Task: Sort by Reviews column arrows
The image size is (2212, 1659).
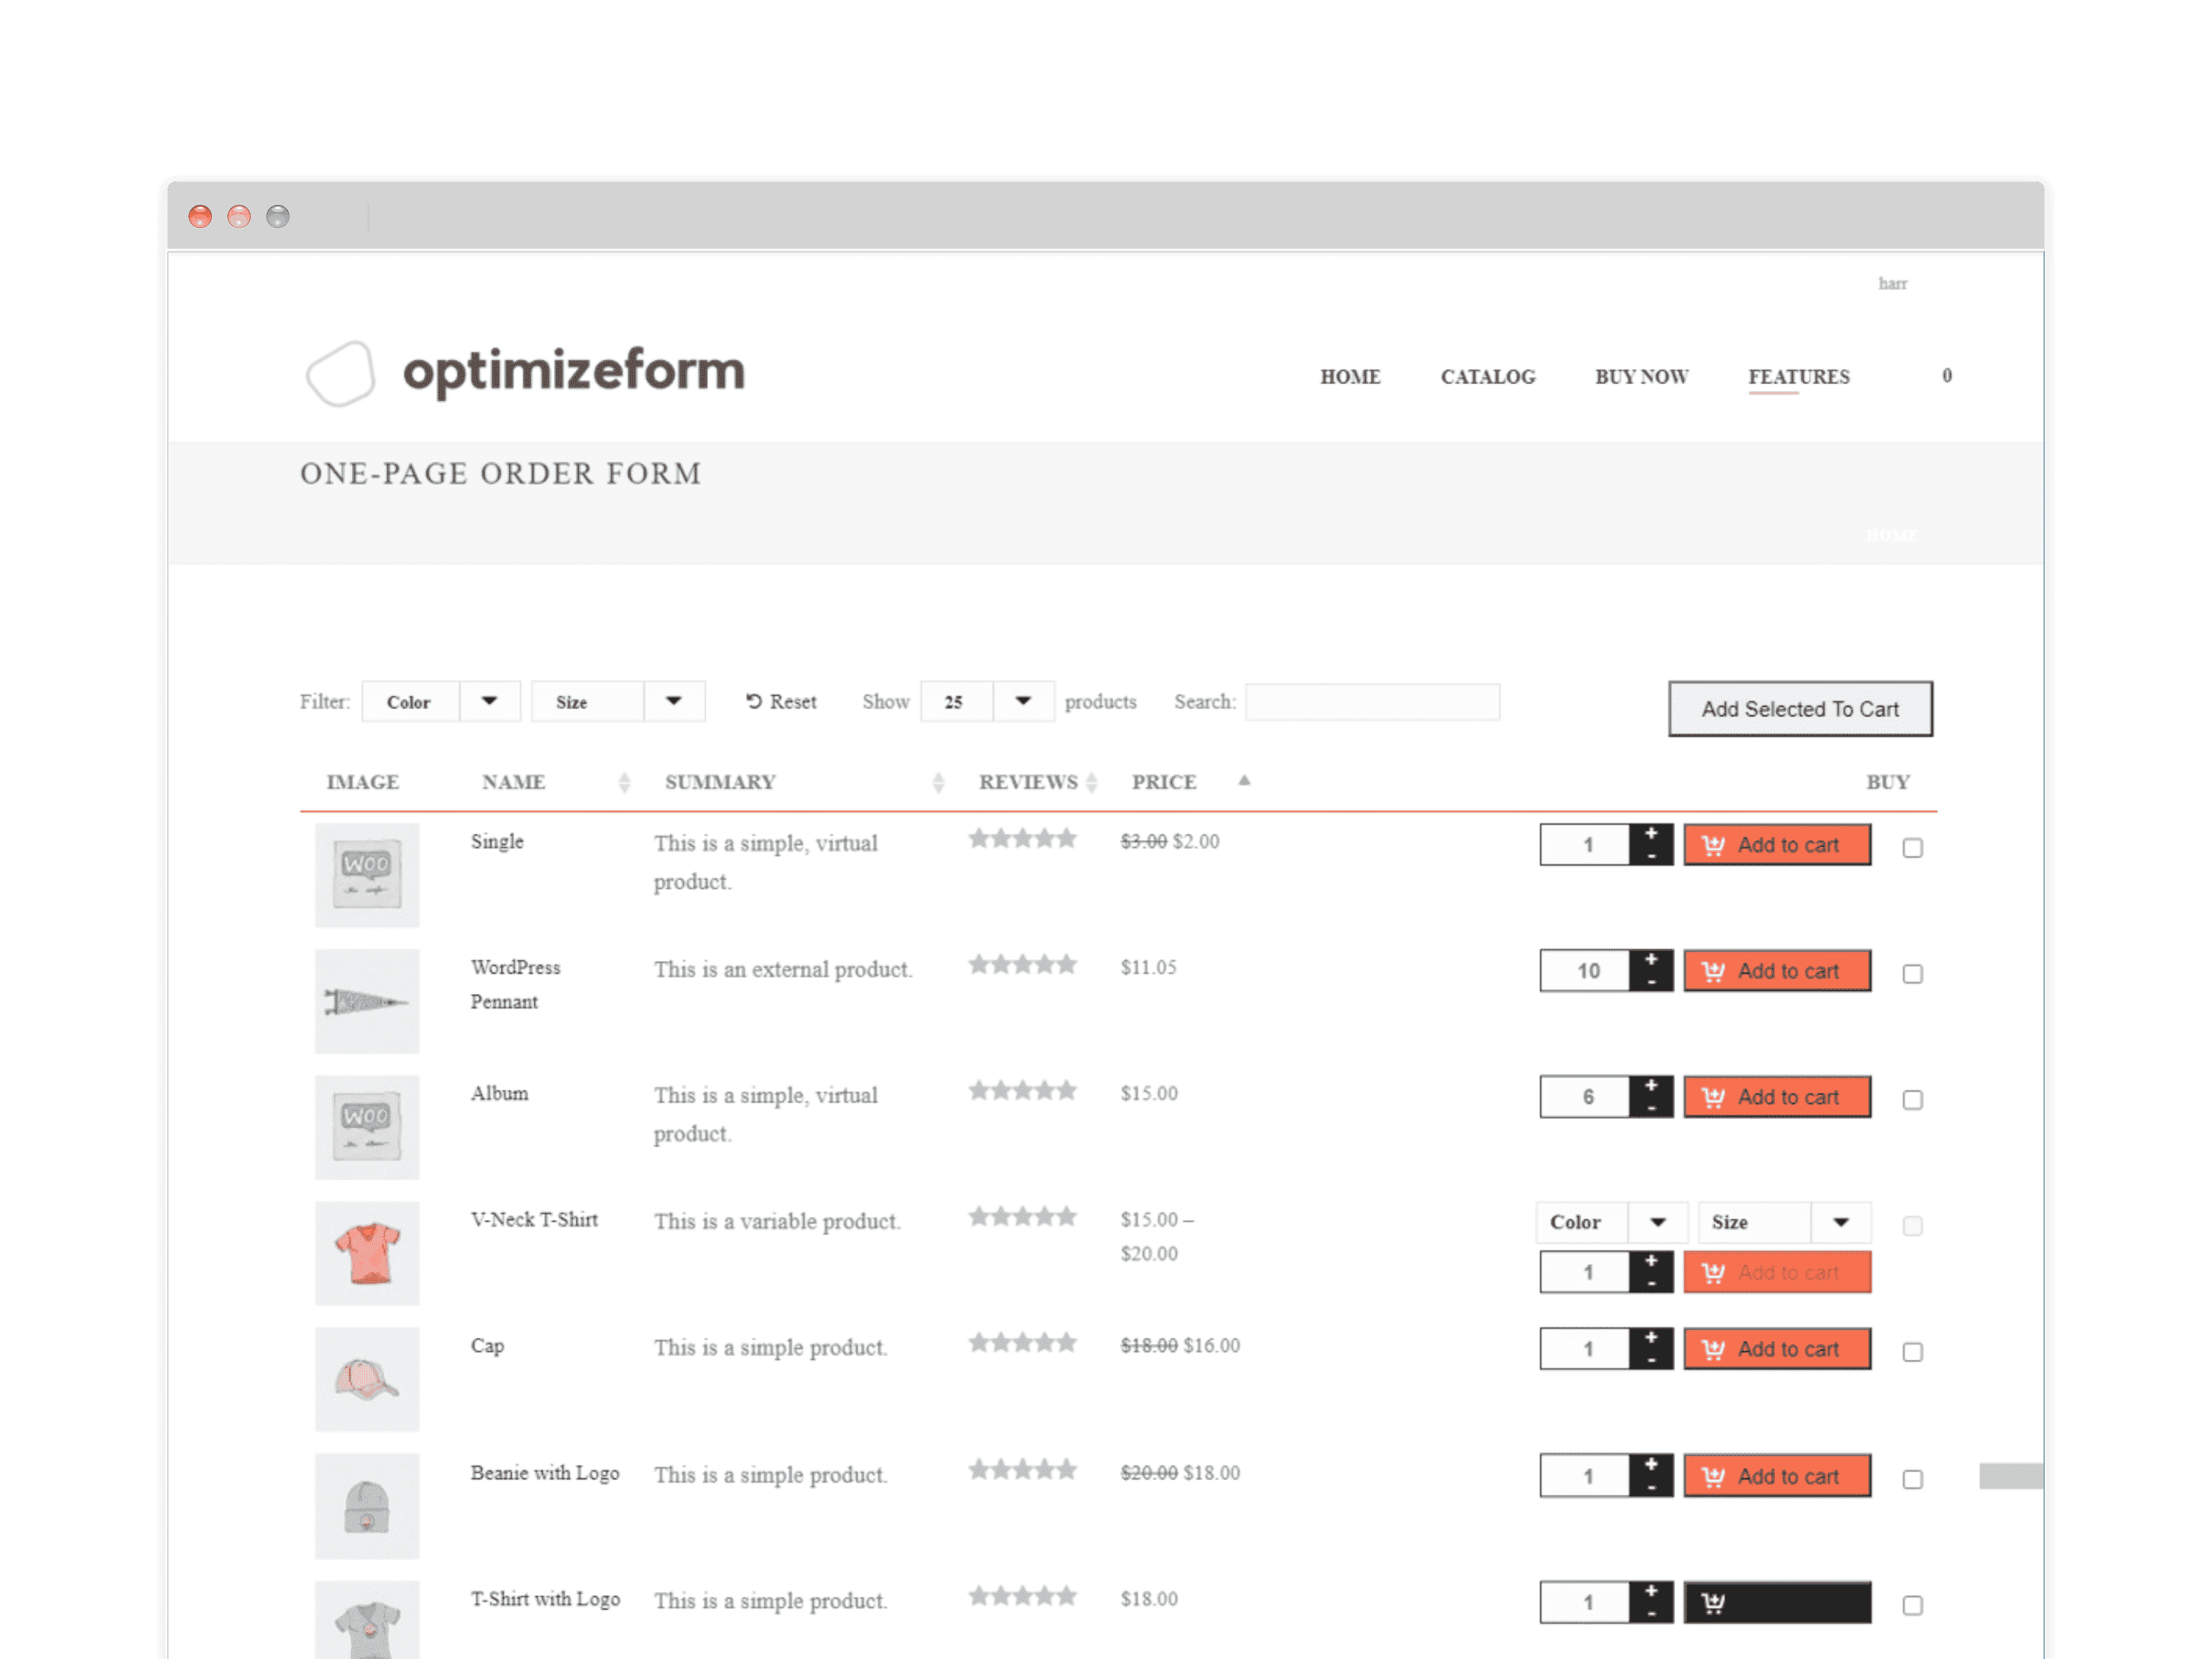Action: 1092,782
